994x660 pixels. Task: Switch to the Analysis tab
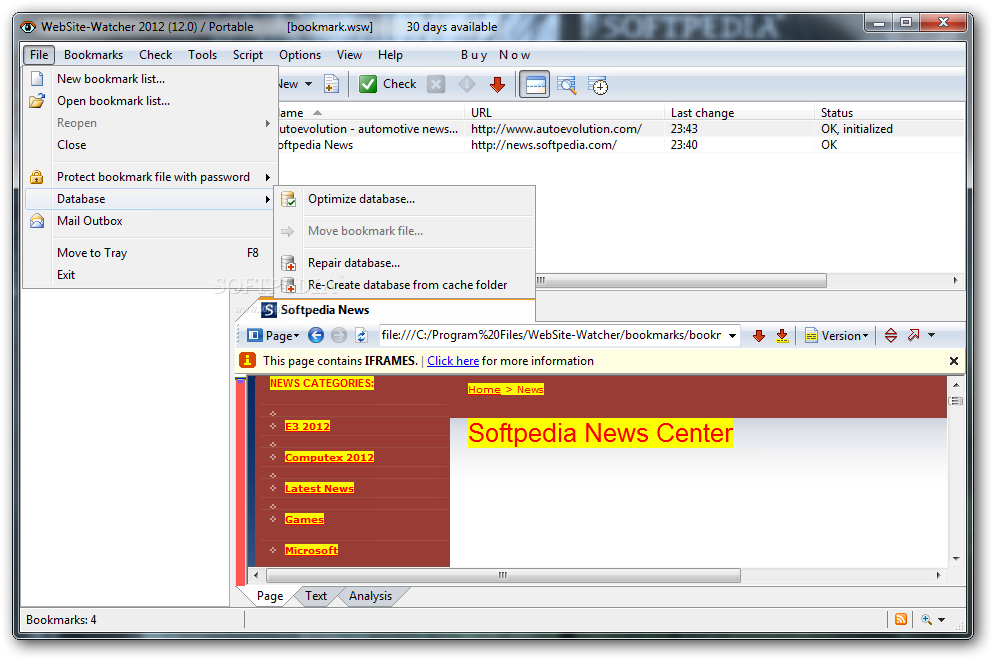(370, 596)
